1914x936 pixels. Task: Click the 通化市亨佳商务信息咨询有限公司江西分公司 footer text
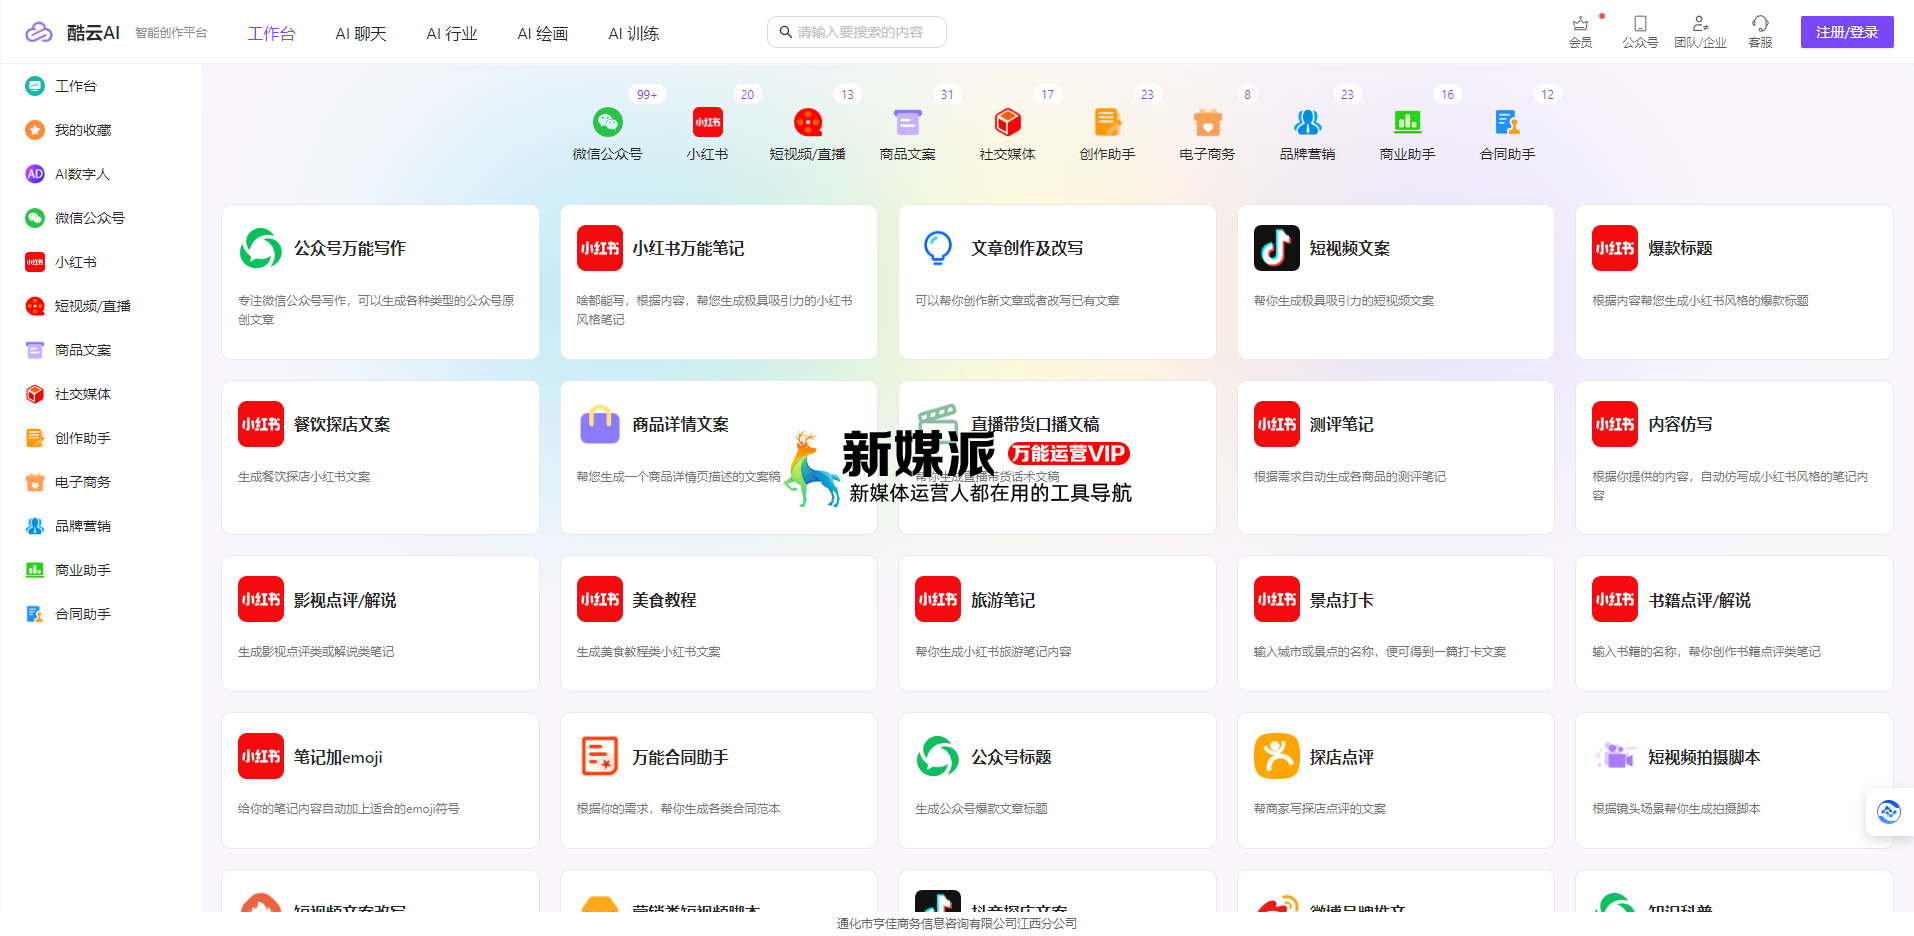coord(957,924)
